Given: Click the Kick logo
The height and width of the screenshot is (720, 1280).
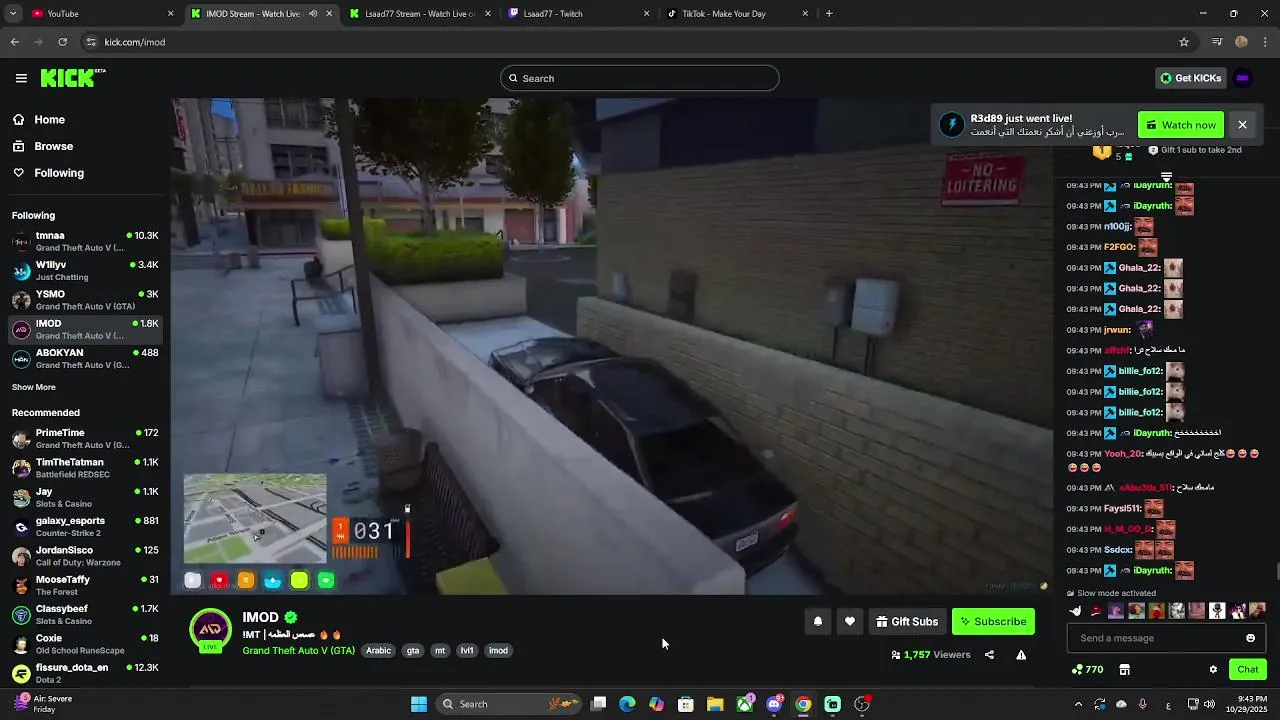Looking at the screenshot, I should [x=73, y=78].
